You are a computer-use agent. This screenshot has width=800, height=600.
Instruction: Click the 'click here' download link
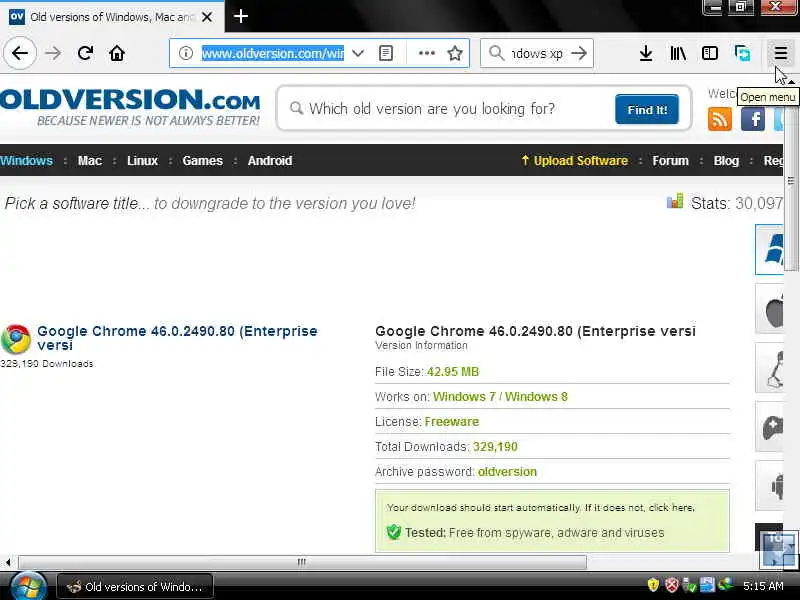(x=671, y=508)
